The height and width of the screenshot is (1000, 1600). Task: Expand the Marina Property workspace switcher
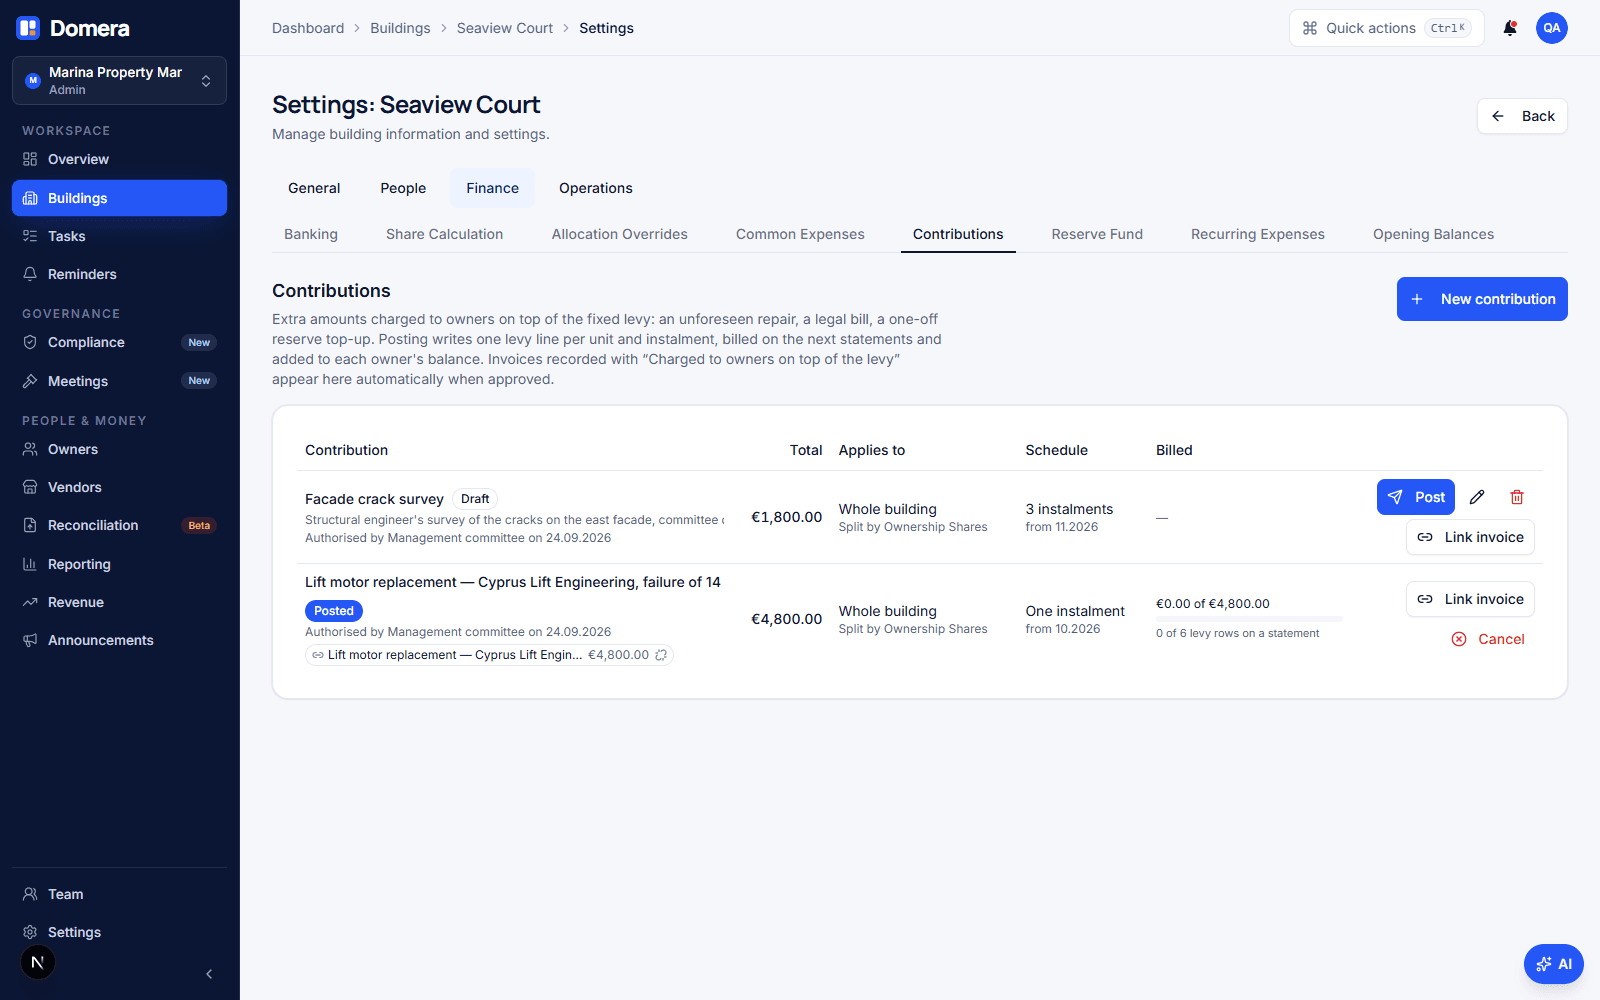point(119,80)
